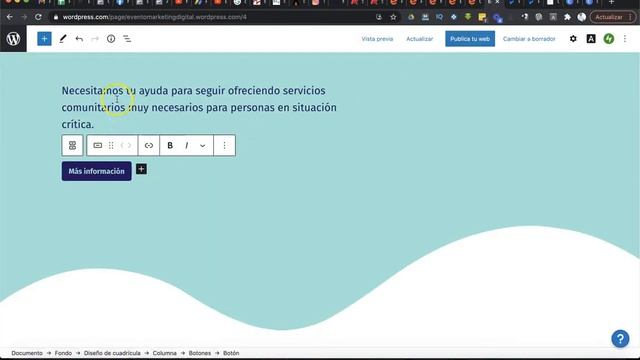The width and height of the screenshot is (640, 360).
Task: Select Columna in the breadcrumb
Action: click(x=164, y=353)
